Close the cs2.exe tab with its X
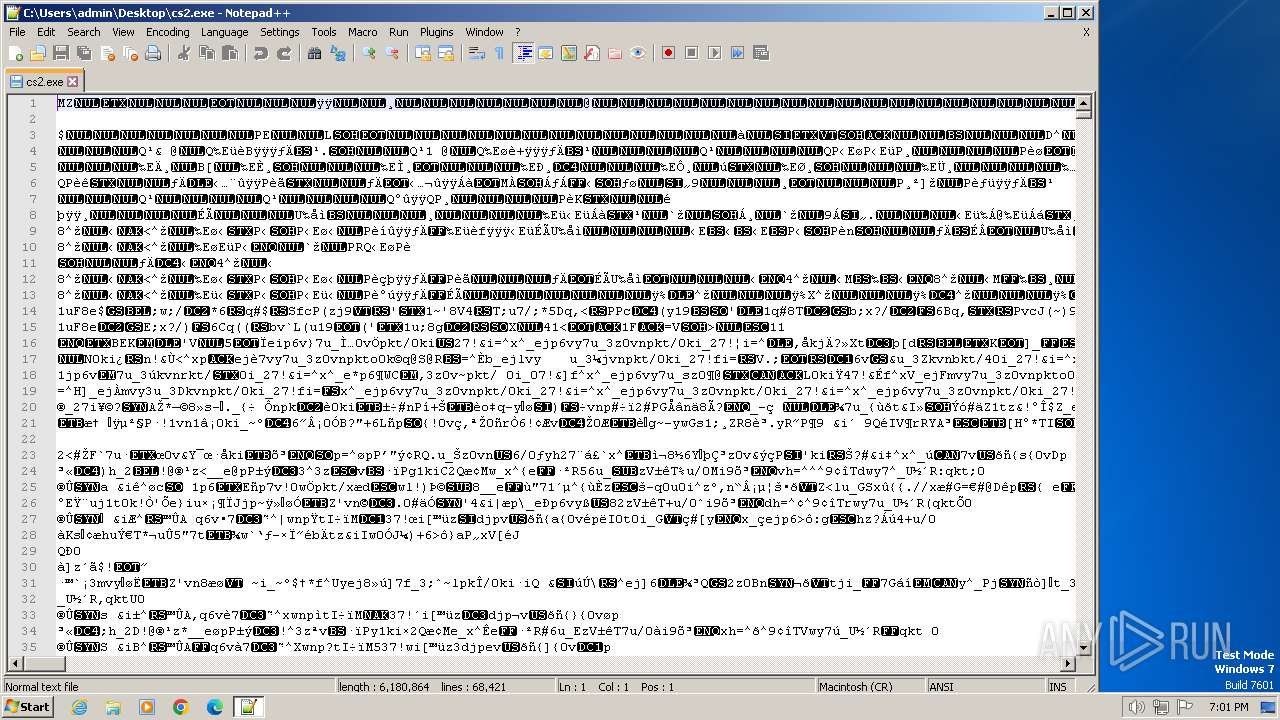 tap(73, 82)
